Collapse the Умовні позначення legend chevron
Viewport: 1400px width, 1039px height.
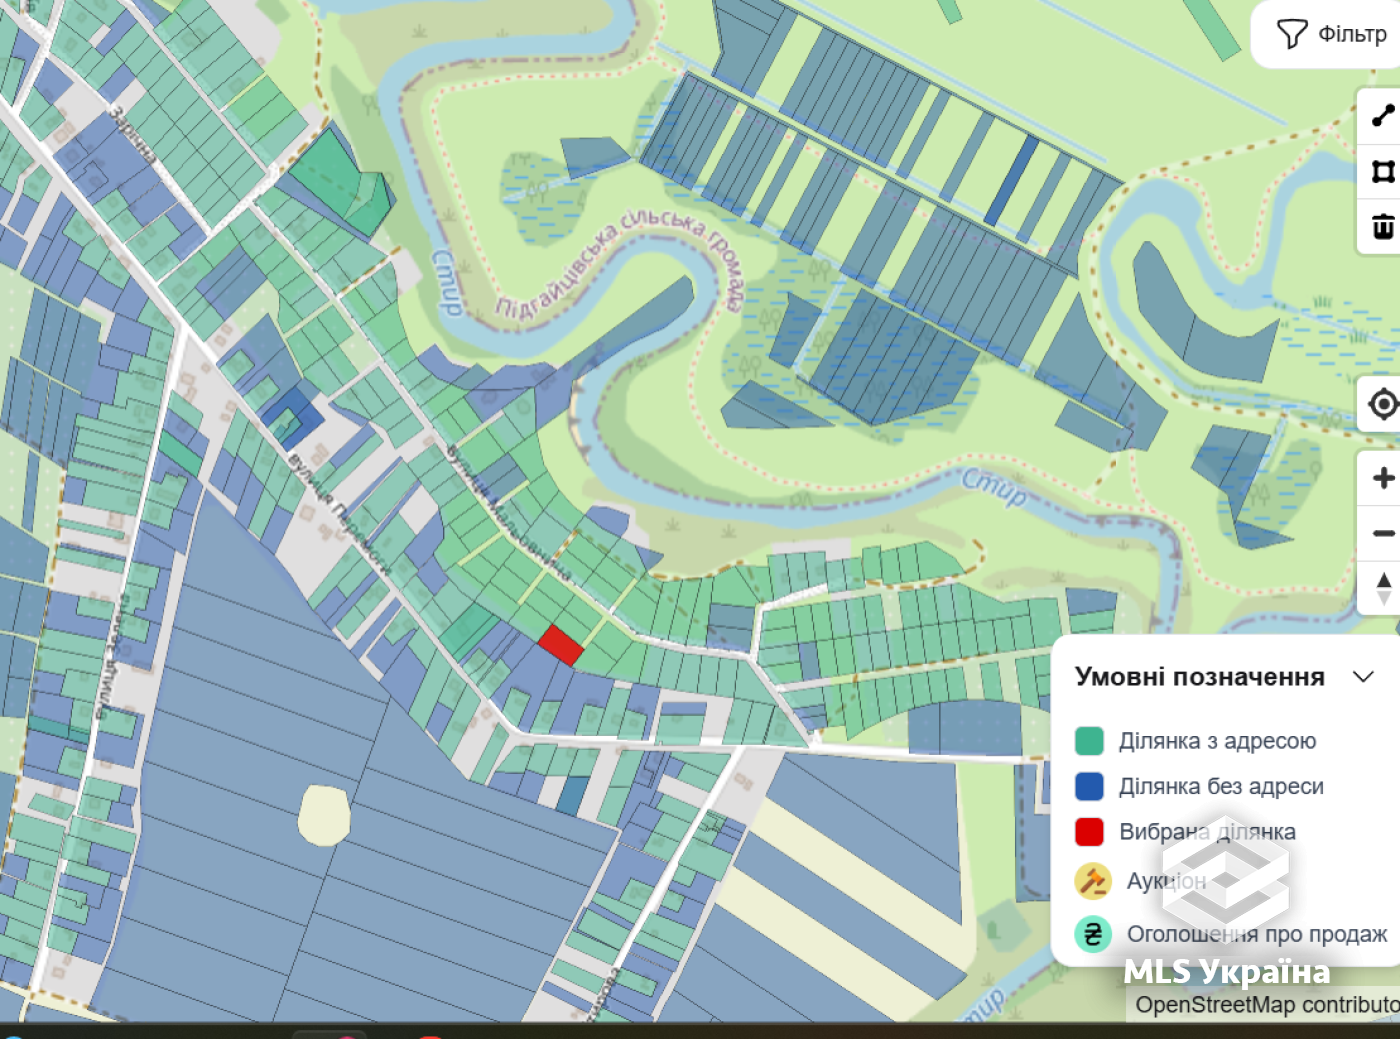[1363, 677]
